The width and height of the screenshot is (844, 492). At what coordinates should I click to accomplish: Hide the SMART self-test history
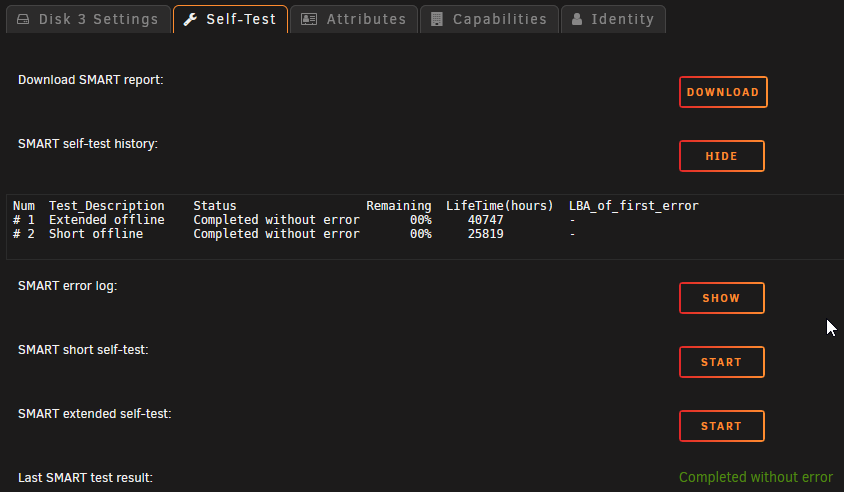point(721,156)
